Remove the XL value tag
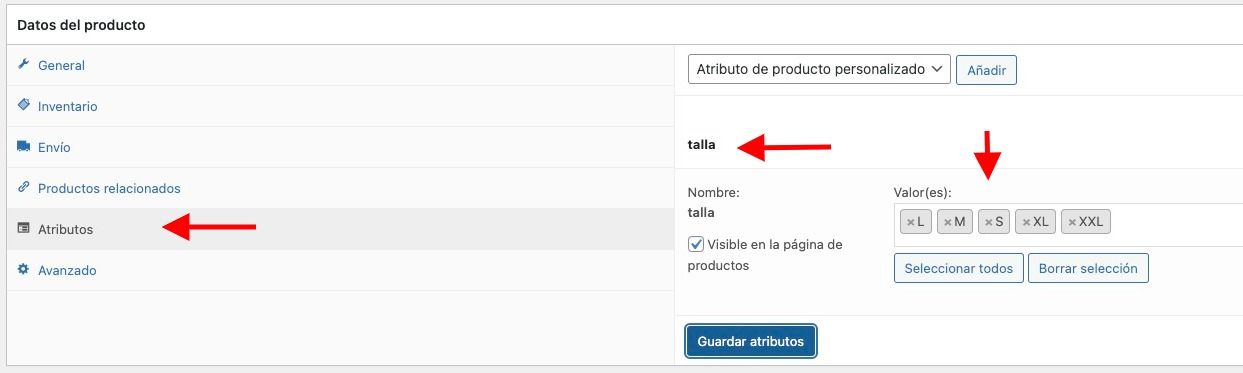 (1026, 222)
